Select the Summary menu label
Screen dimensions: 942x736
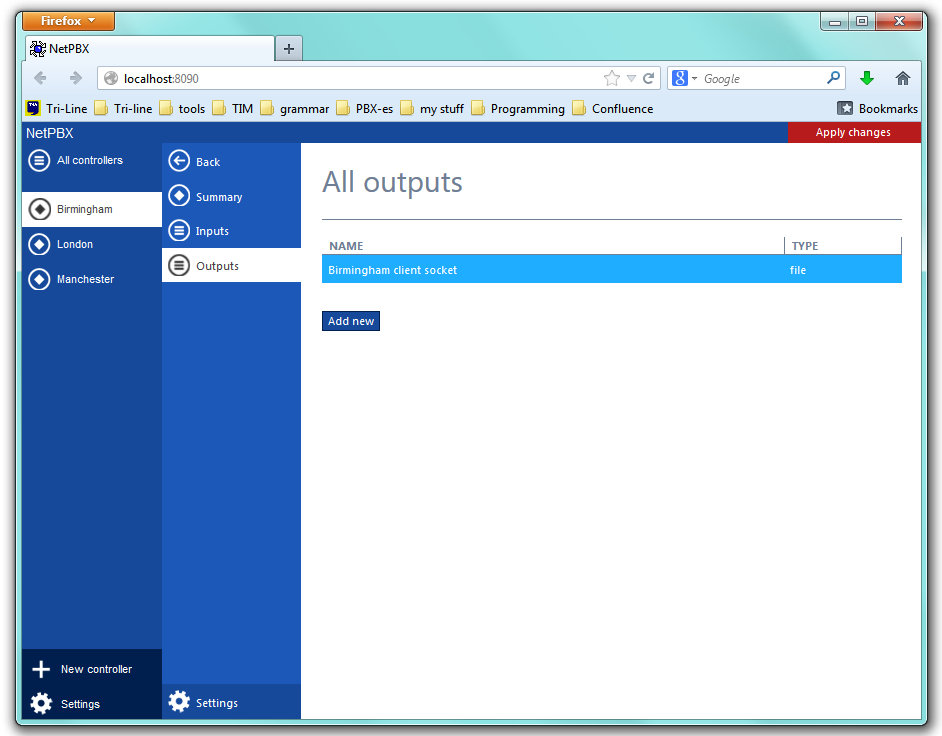pyautogui.click(x=219, y=197)
